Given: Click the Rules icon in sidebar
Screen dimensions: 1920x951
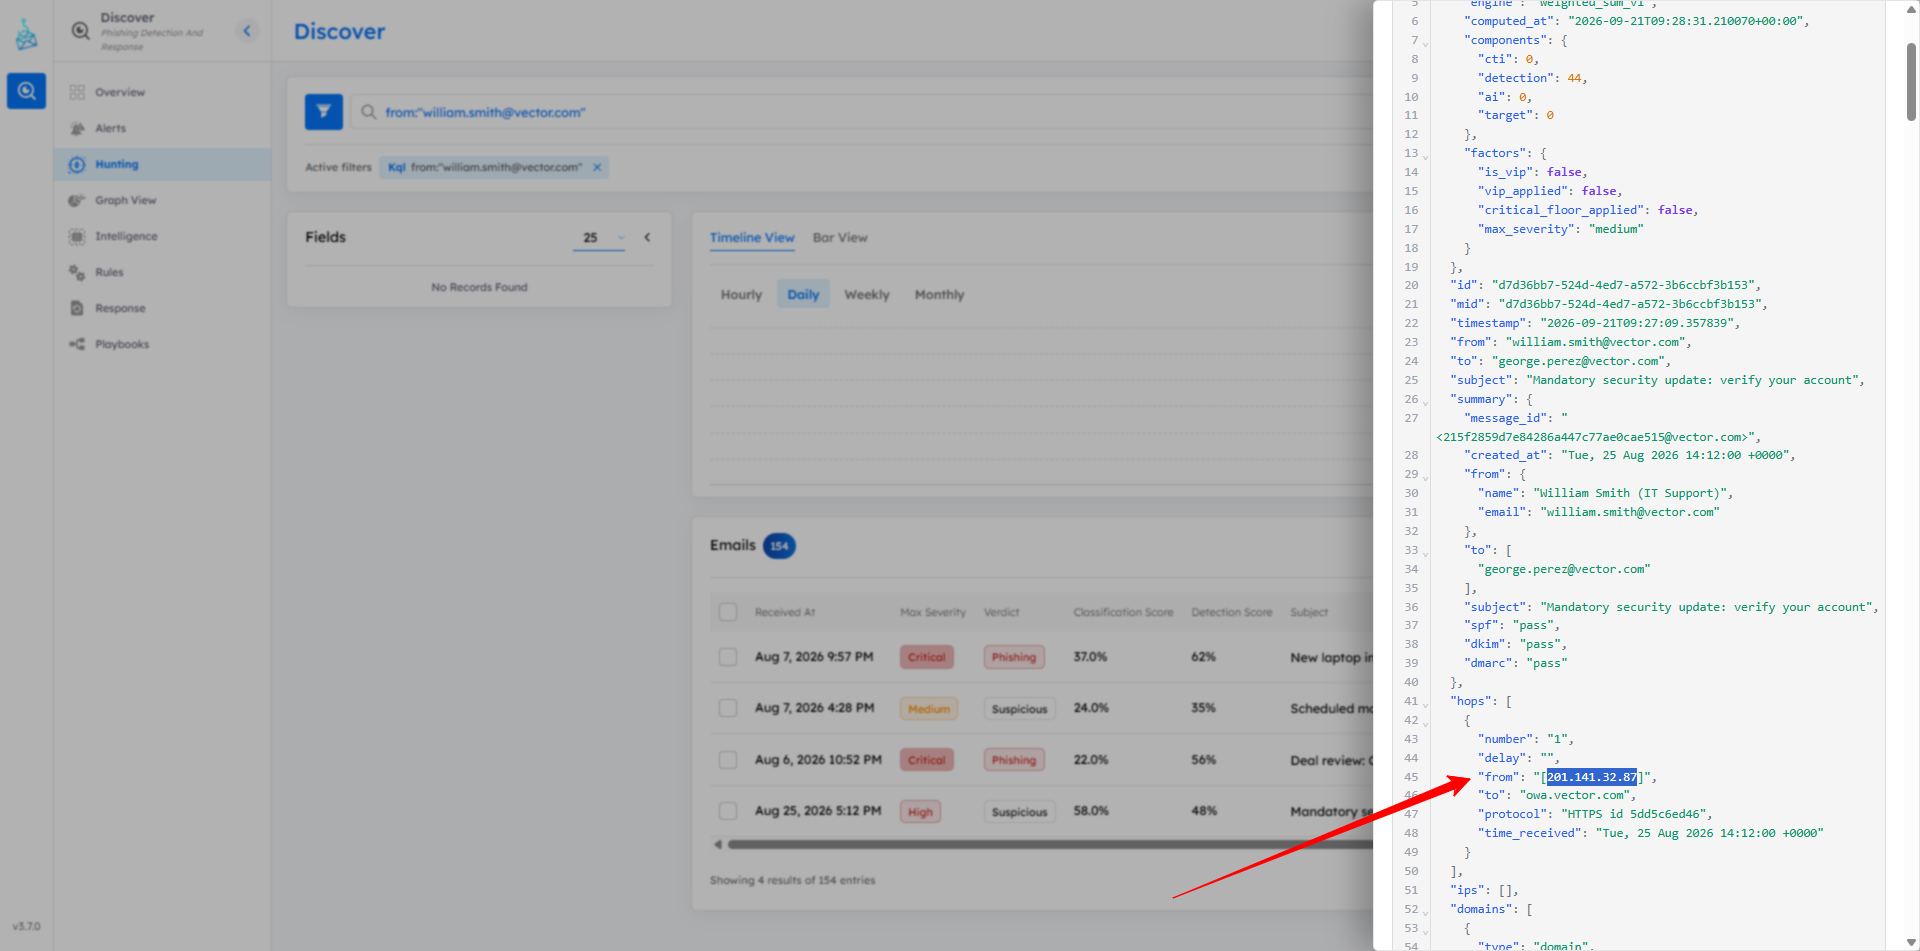Looking at the screenshot, I should click(77, 272).
